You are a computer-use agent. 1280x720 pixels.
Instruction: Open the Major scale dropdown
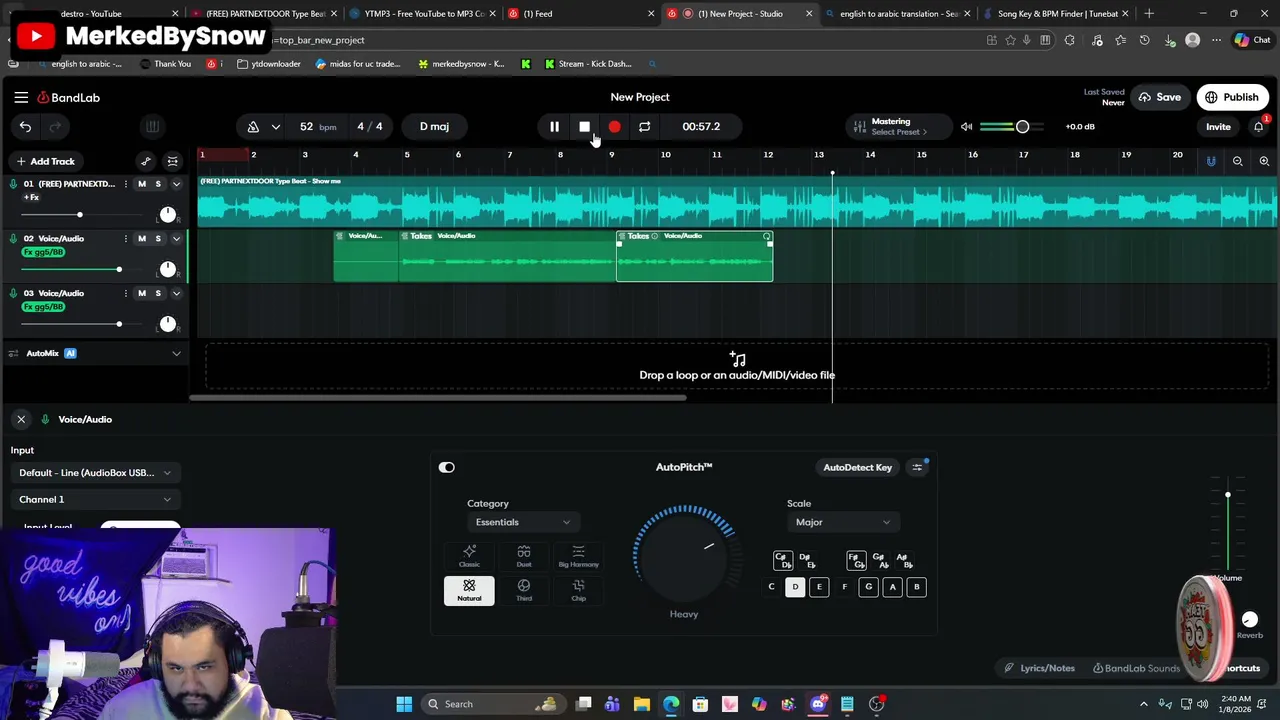tap(841, 522)
